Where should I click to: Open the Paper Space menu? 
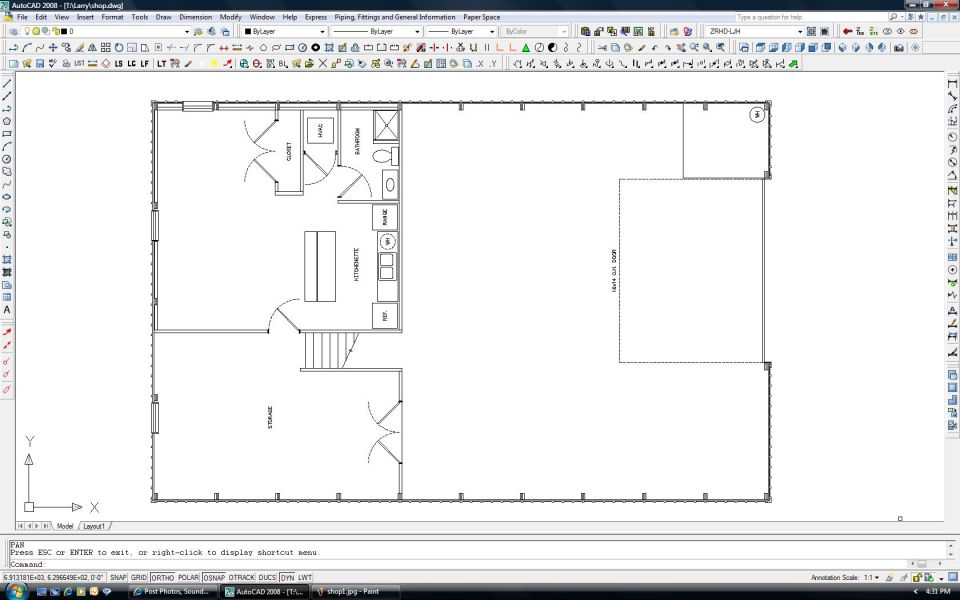tap(482, 17)
